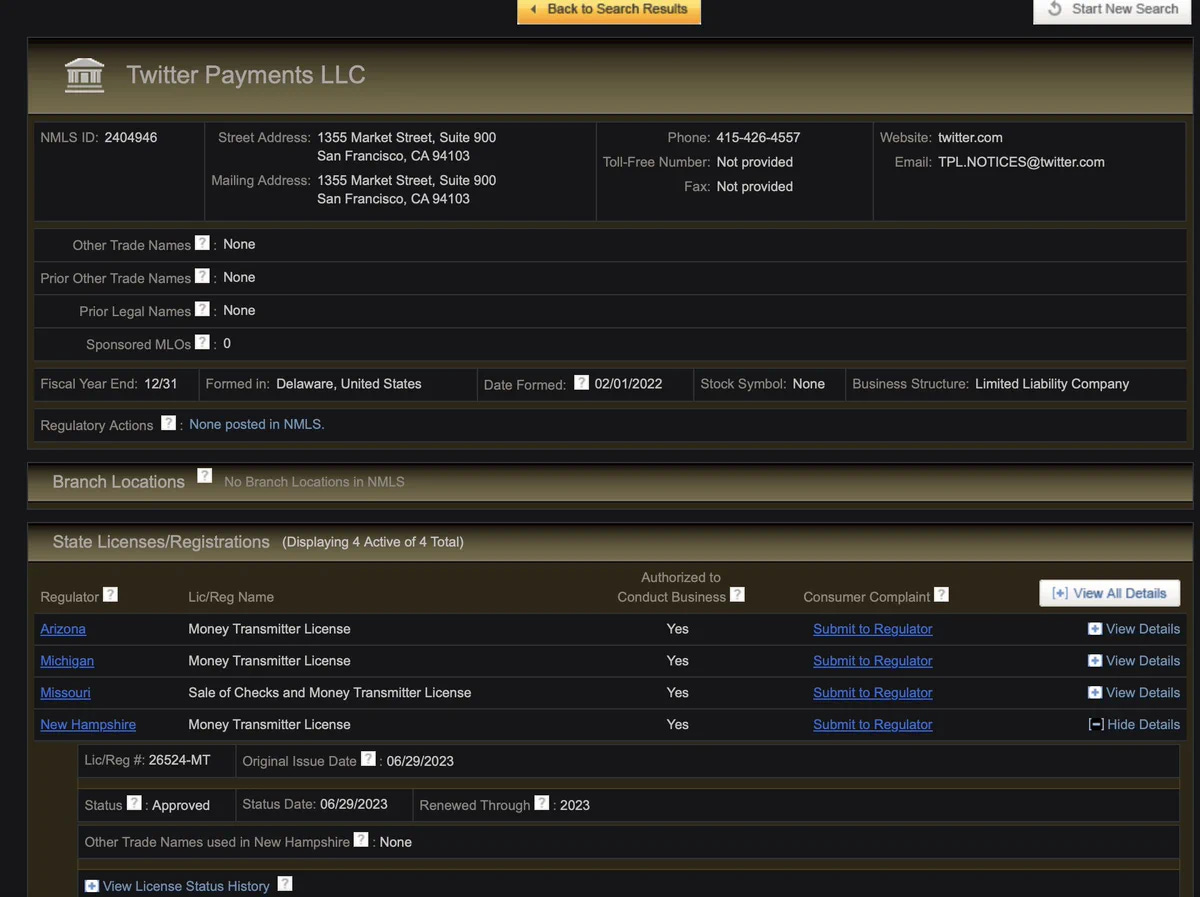Open help icon next to View License Status History
Image resolution: width=1200 pixels, height=897 pixels.
285,884
